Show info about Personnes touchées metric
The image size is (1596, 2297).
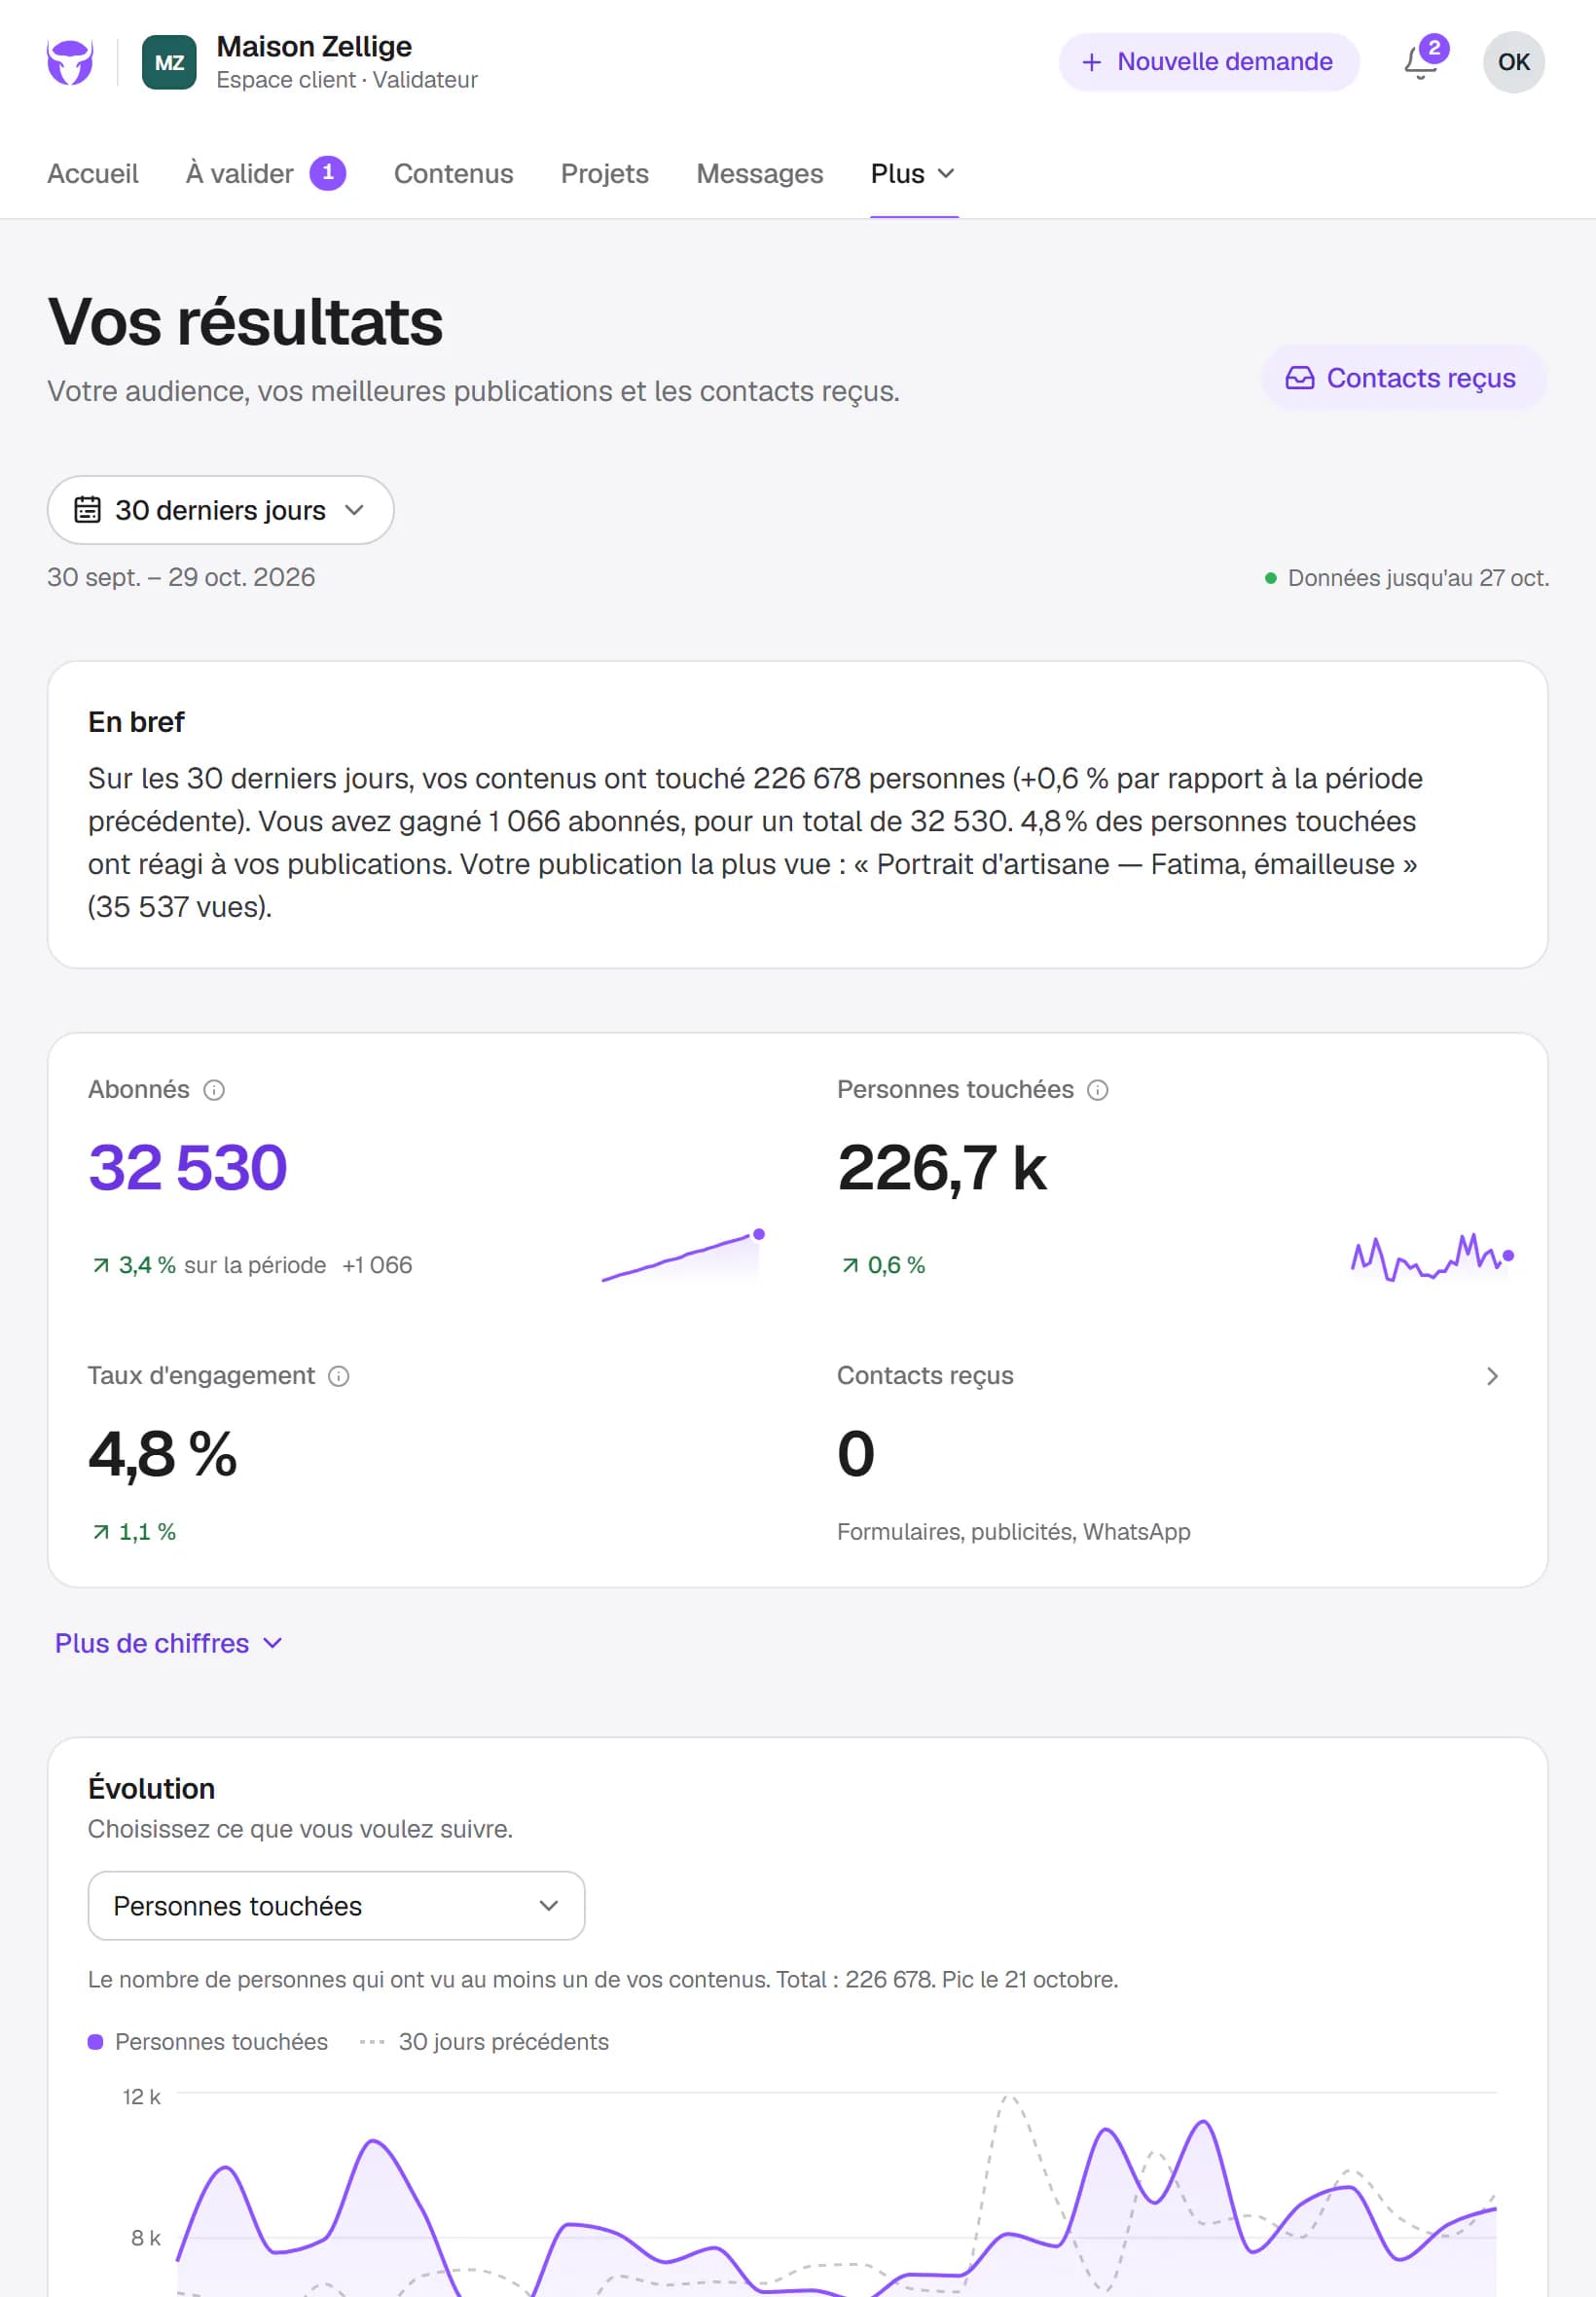tap(1097, 1090)
